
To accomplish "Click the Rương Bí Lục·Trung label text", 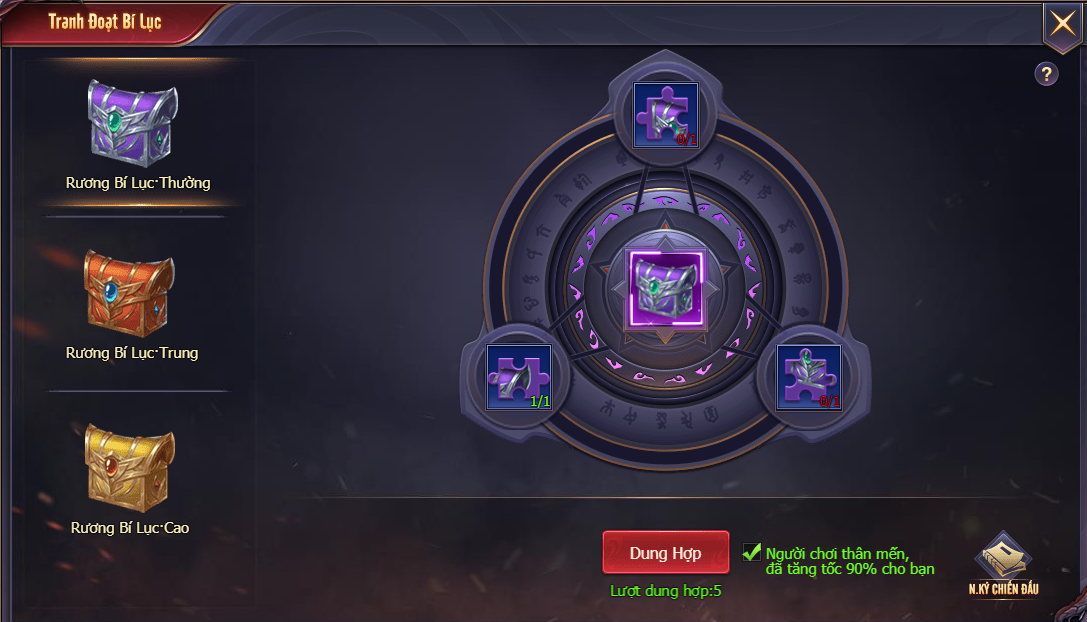I will coord(132,353).
